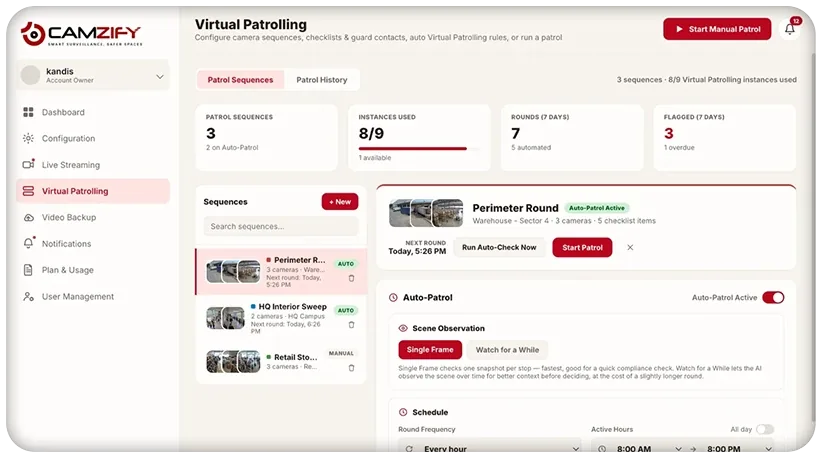This screenshot has width=821, height=462.
Task: Click the Scene Observation eye icon
Action: coord(403,328)
